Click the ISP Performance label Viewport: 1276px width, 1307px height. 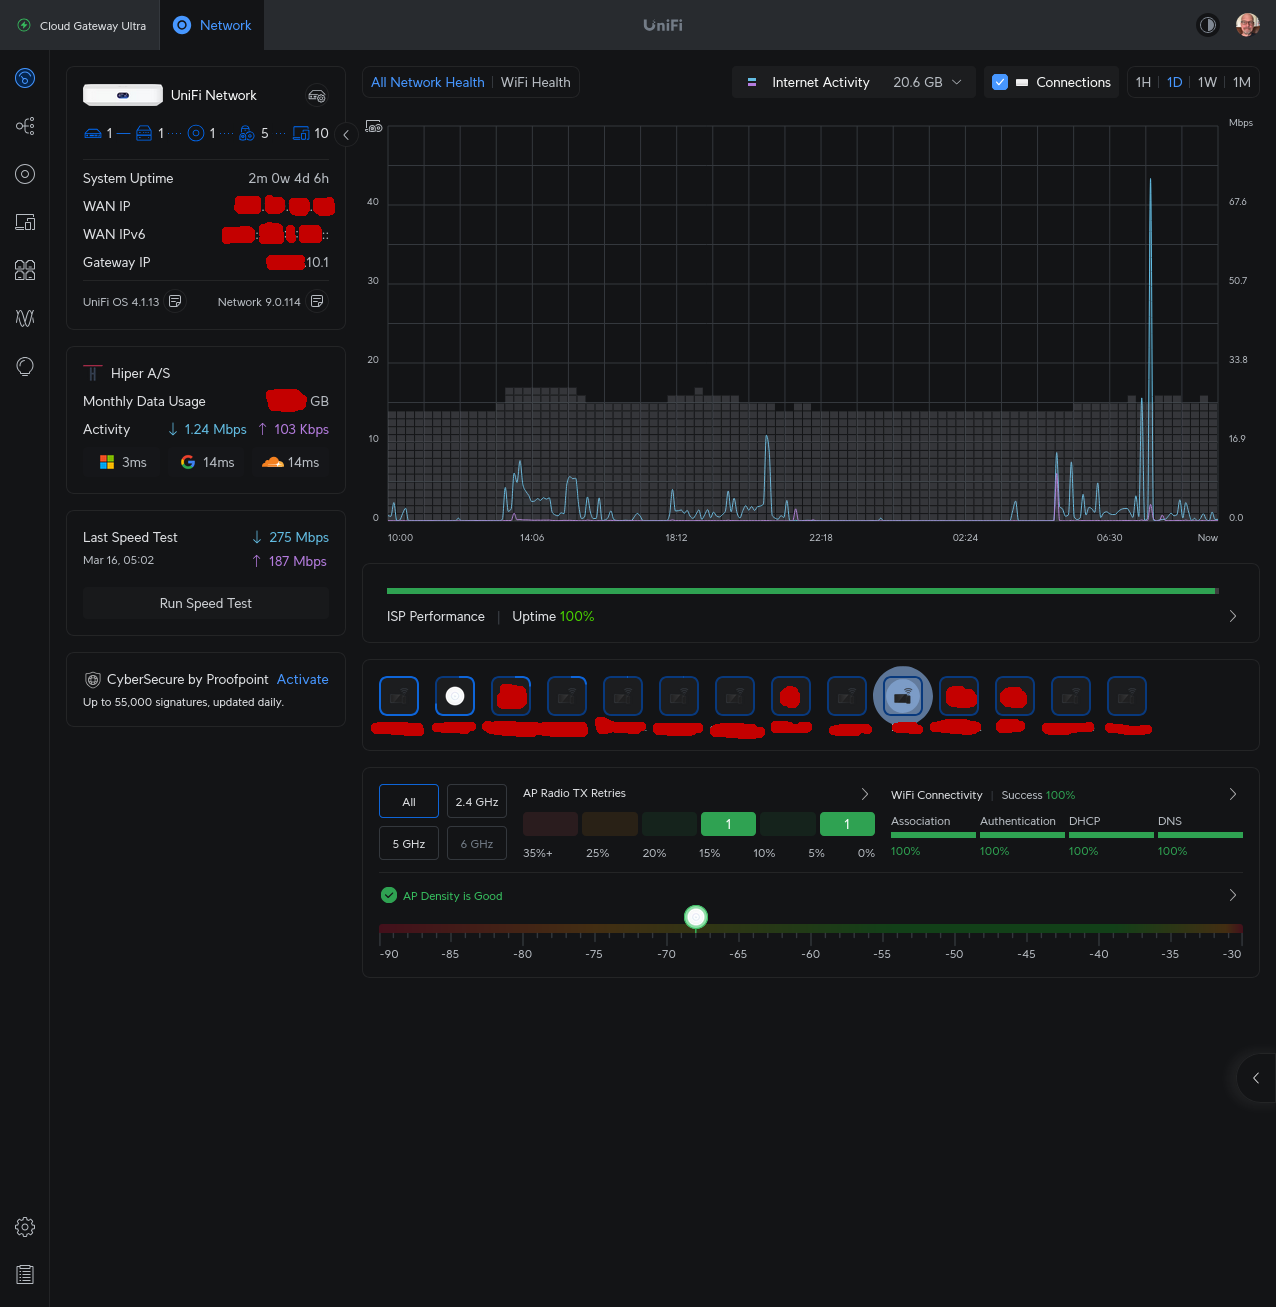click(436, 616)
